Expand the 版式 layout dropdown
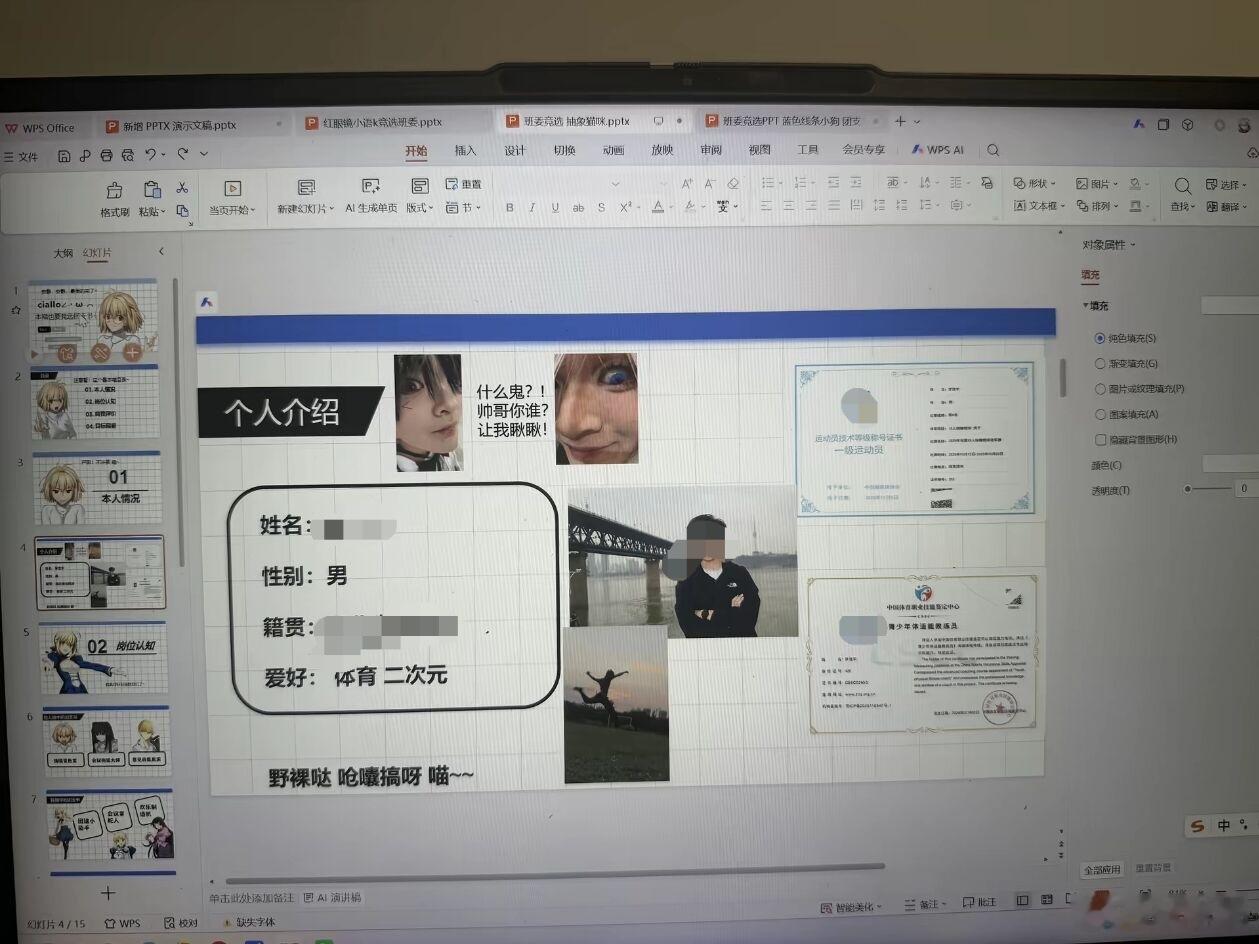1259x944 pixels. tap(420, 208)
